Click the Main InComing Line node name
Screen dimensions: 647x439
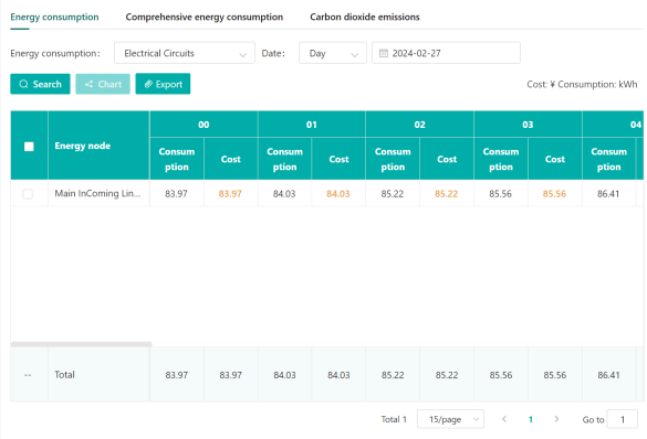pos(97,194)
